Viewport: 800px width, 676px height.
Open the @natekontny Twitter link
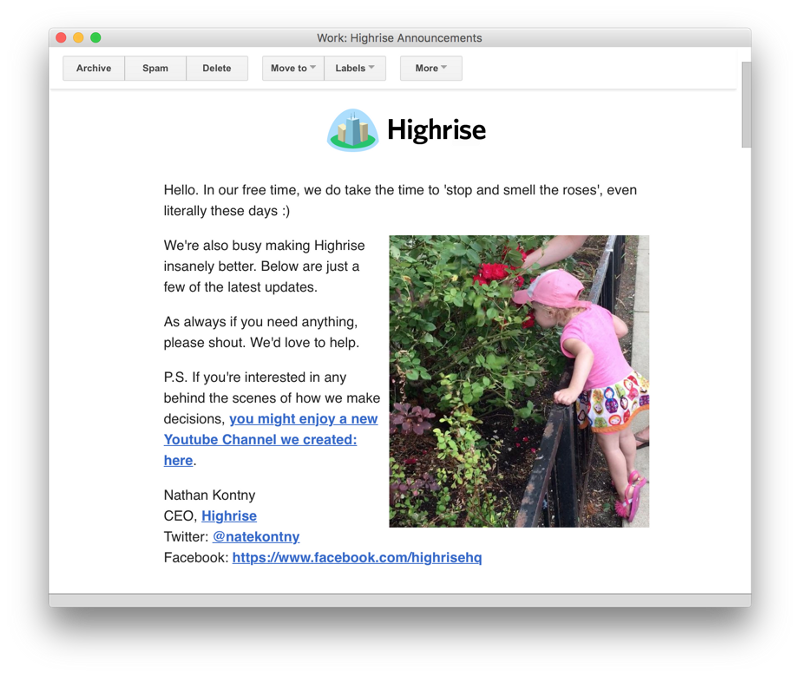[x=256, y=537]
